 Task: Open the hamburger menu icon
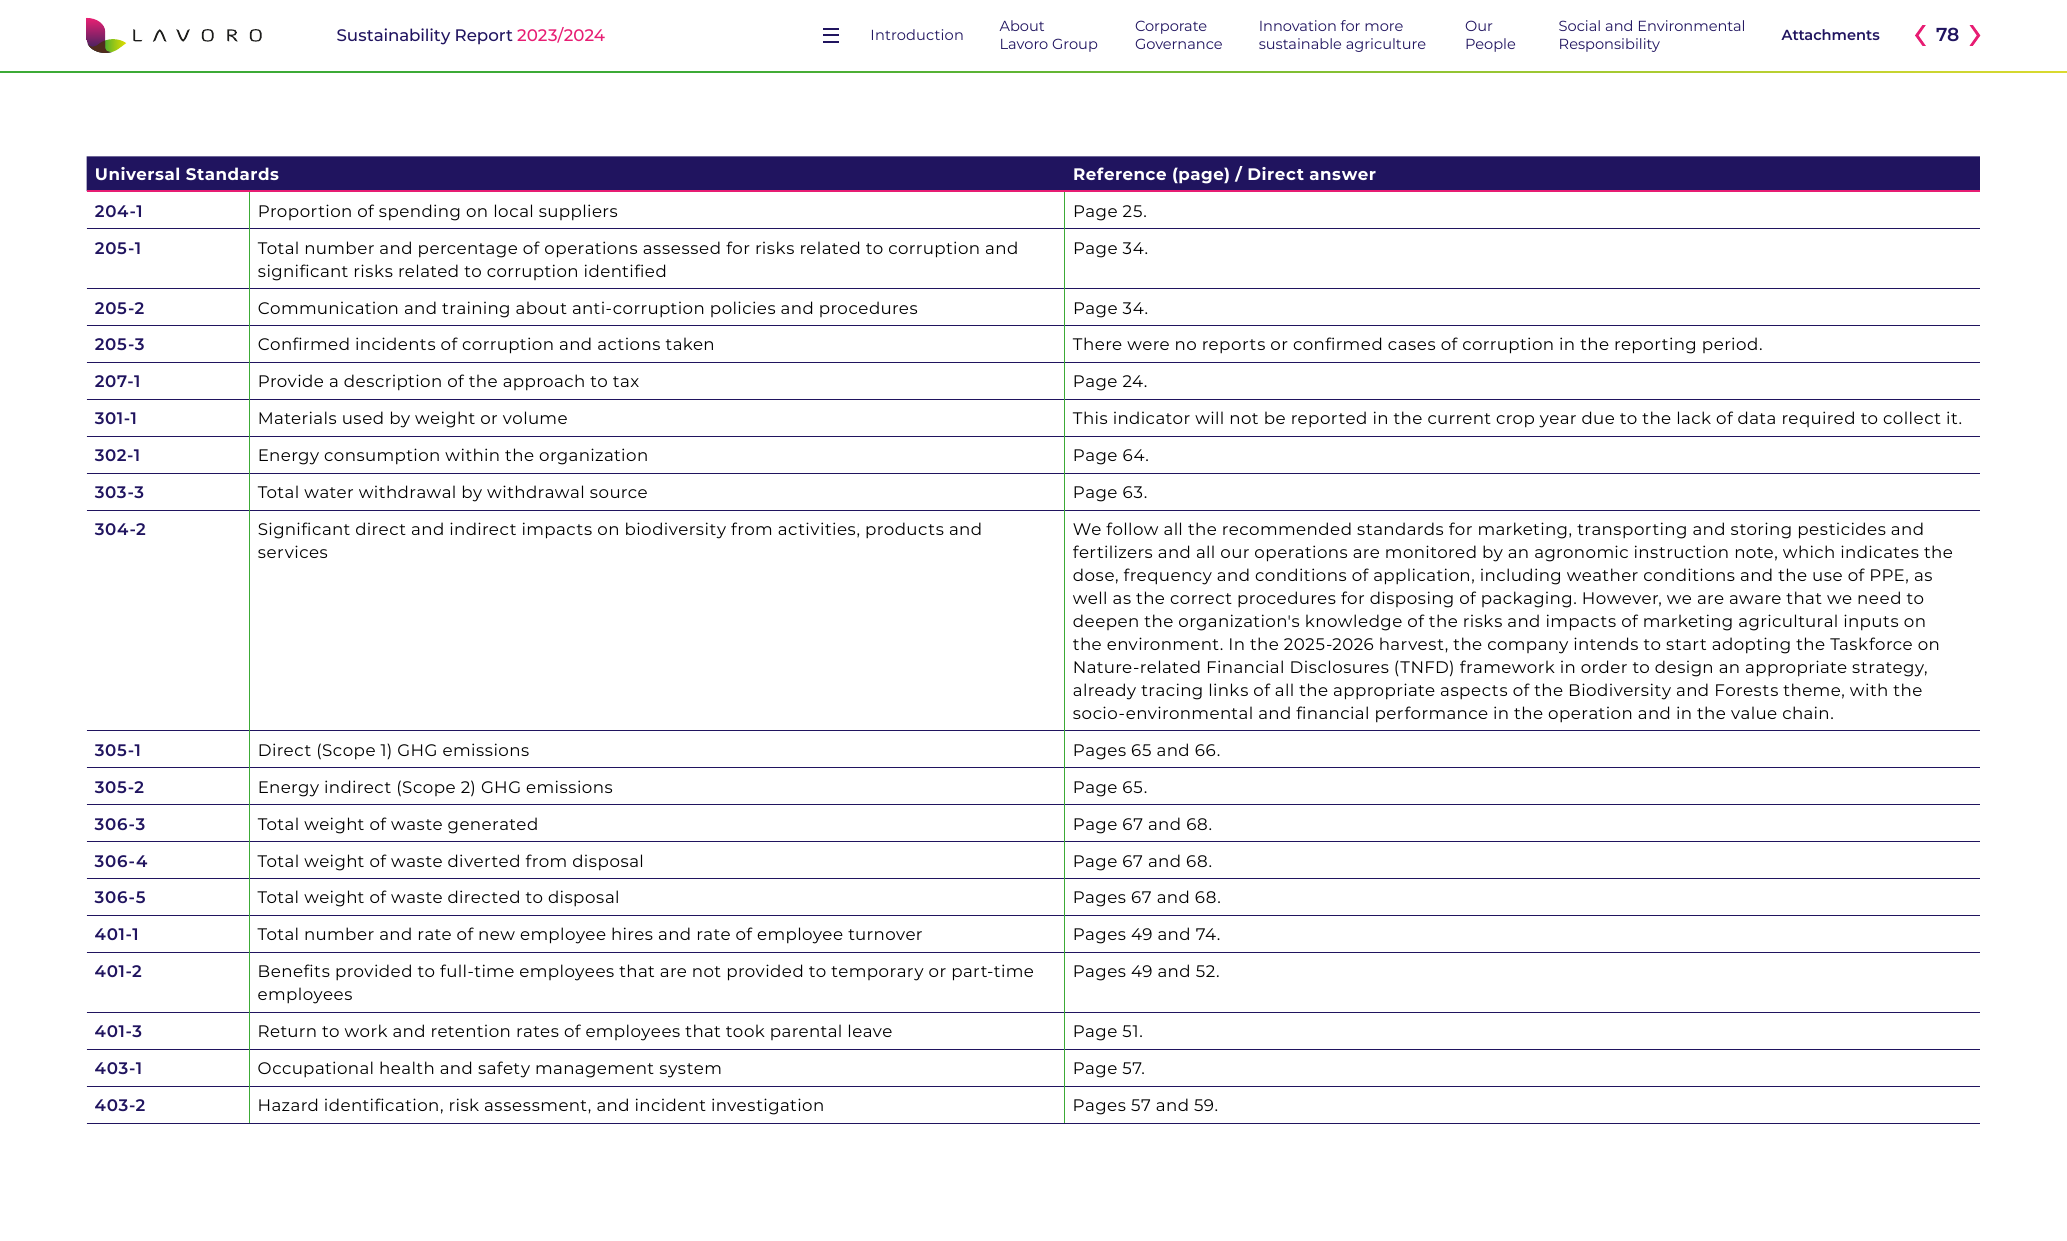pos(830,35)
